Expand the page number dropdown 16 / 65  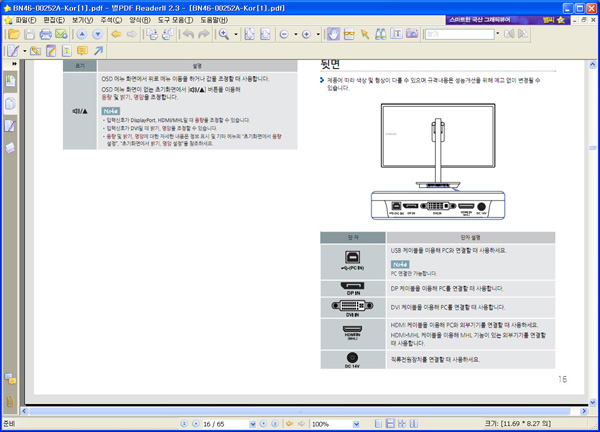253,424
